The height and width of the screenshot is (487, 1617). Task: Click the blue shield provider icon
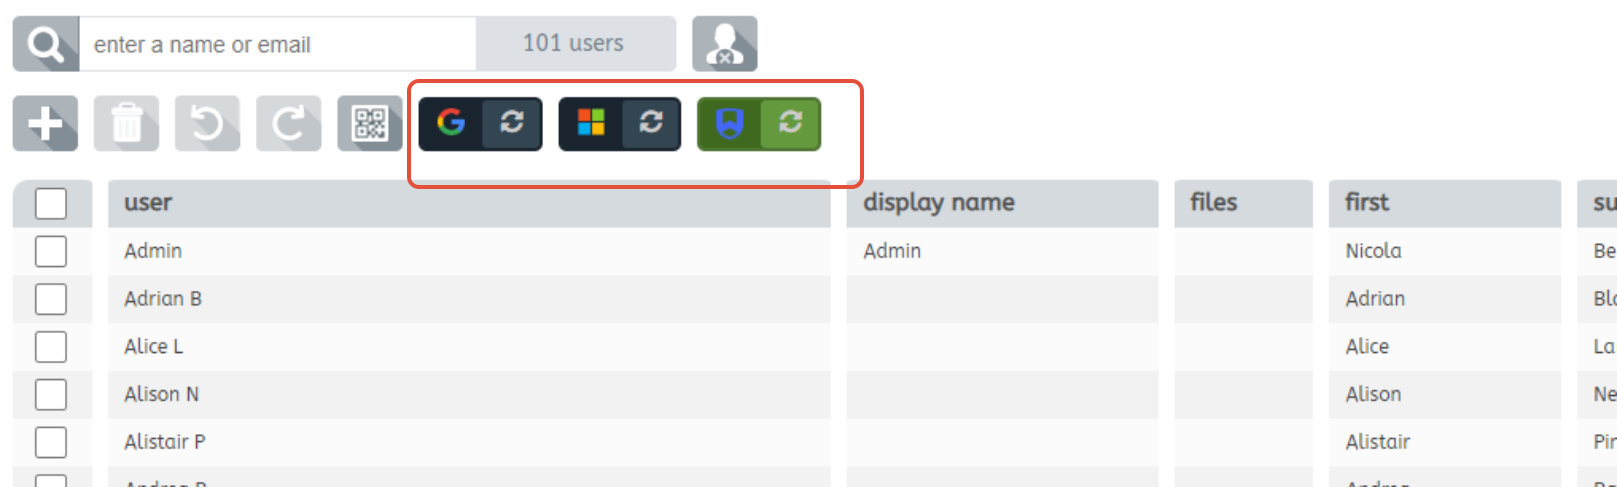[x=730, y=124]
